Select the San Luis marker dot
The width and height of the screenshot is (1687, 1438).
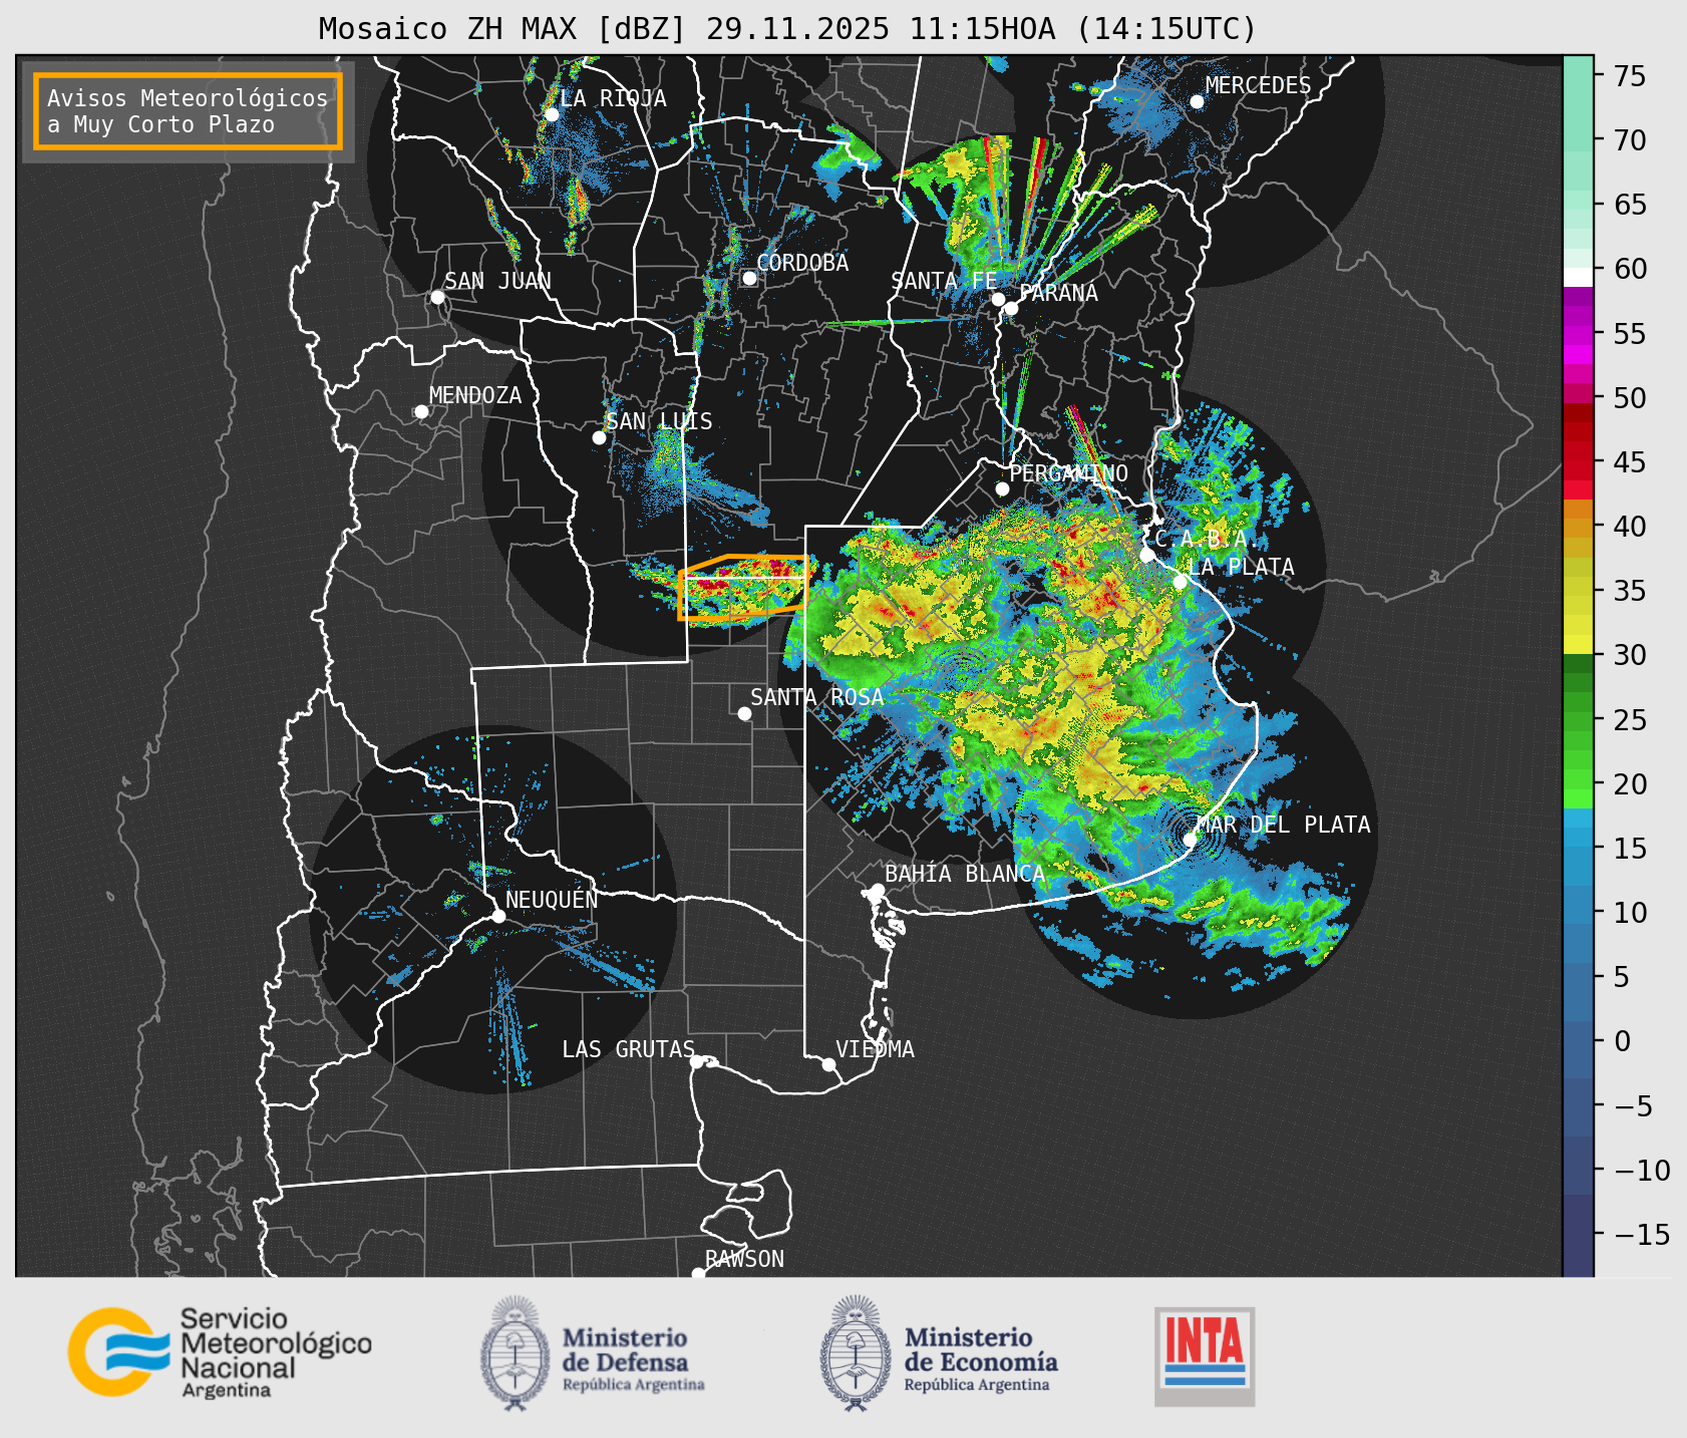[x=599, y=438]
